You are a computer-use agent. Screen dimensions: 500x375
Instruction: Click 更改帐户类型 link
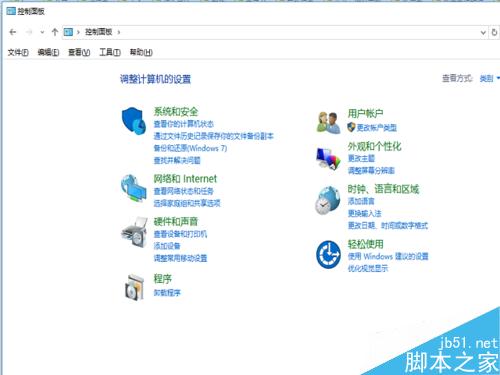[377, 127]
